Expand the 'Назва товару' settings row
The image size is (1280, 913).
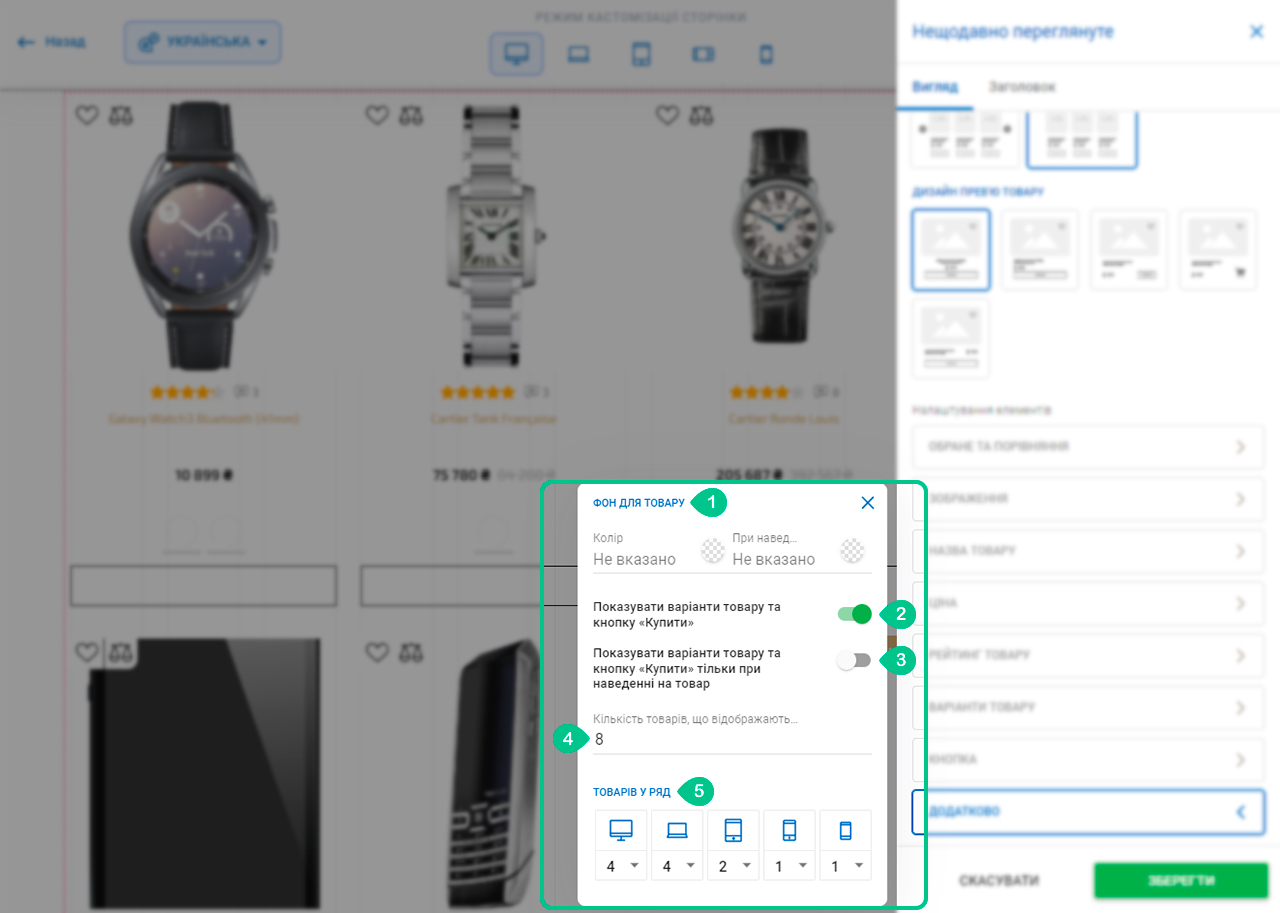tap(1088, 551)
